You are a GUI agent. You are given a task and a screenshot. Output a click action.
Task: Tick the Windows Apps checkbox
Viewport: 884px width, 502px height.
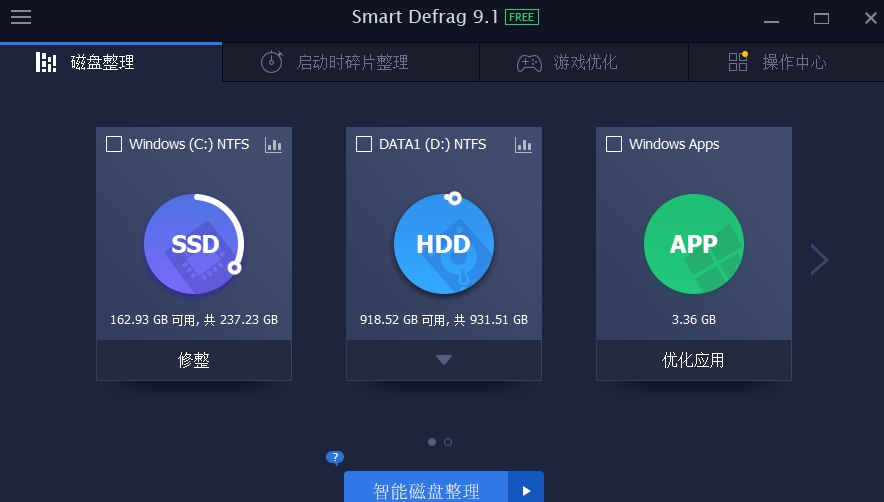point(614,144)
